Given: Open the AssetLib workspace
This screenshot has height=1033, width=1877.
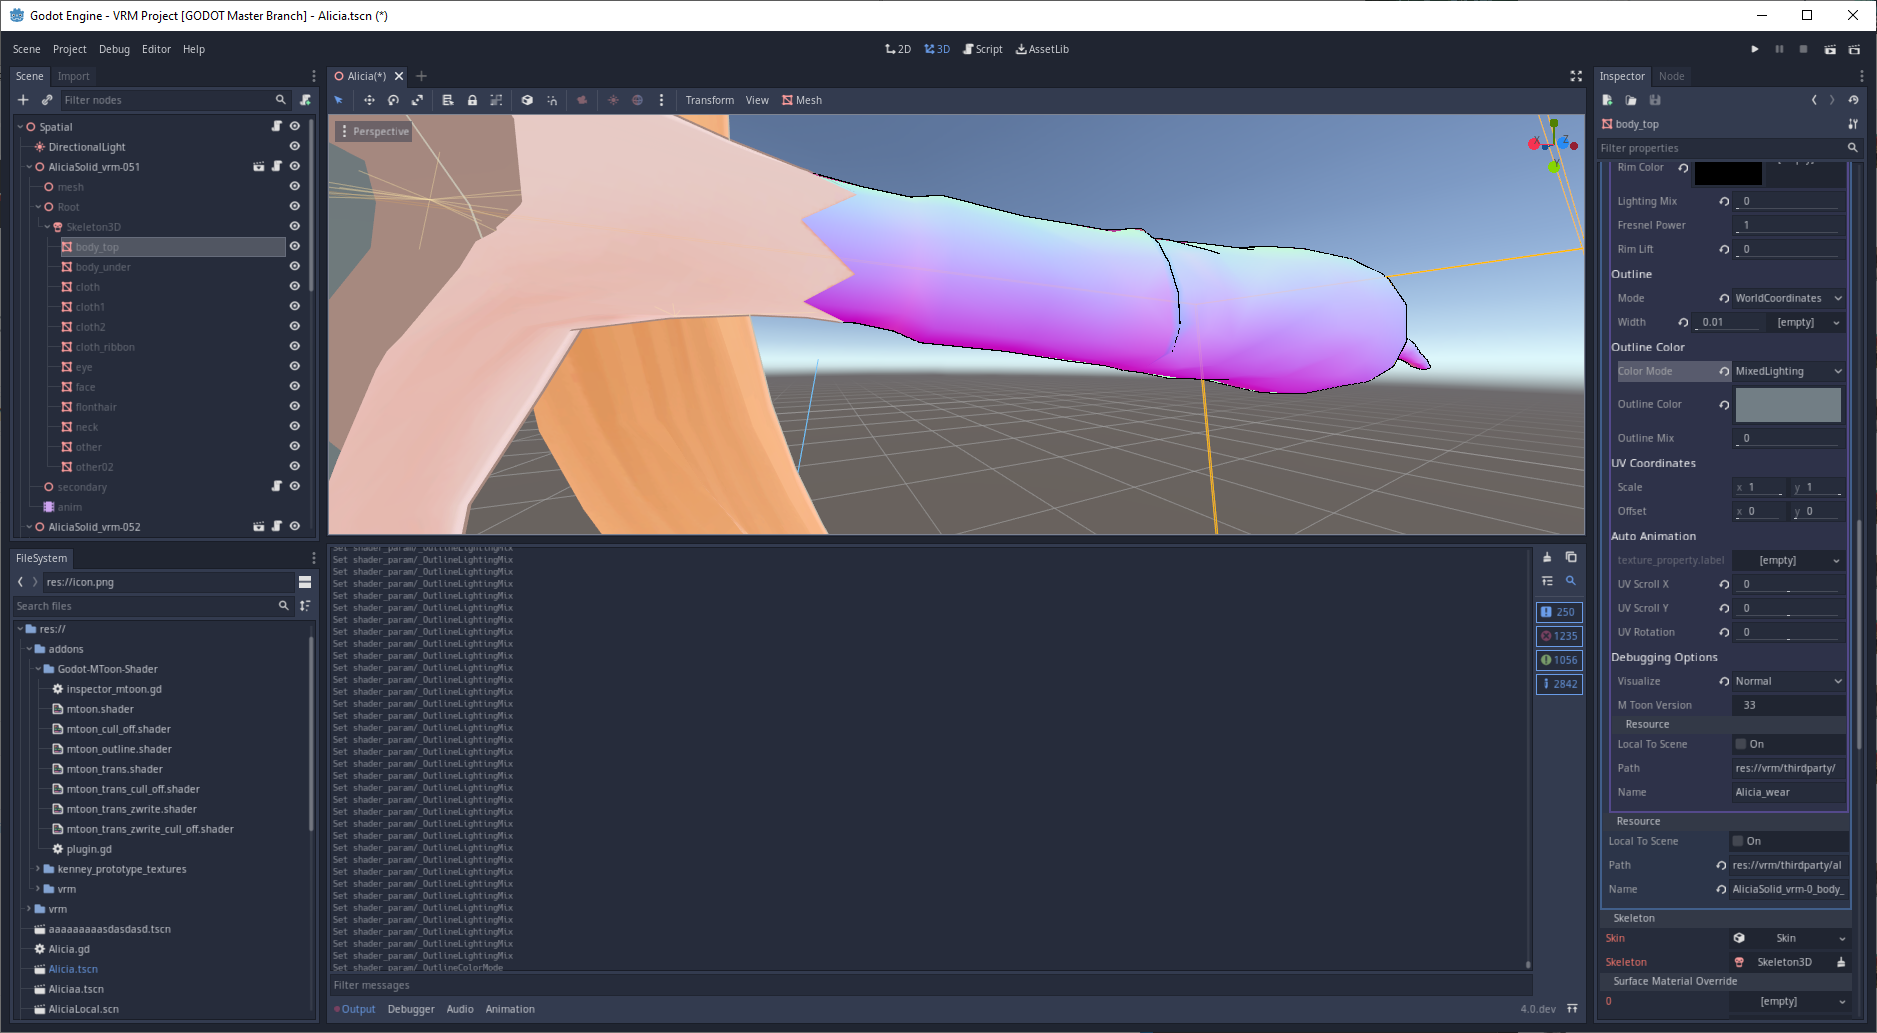Looking at the screenshot, I should point(1042,49).
